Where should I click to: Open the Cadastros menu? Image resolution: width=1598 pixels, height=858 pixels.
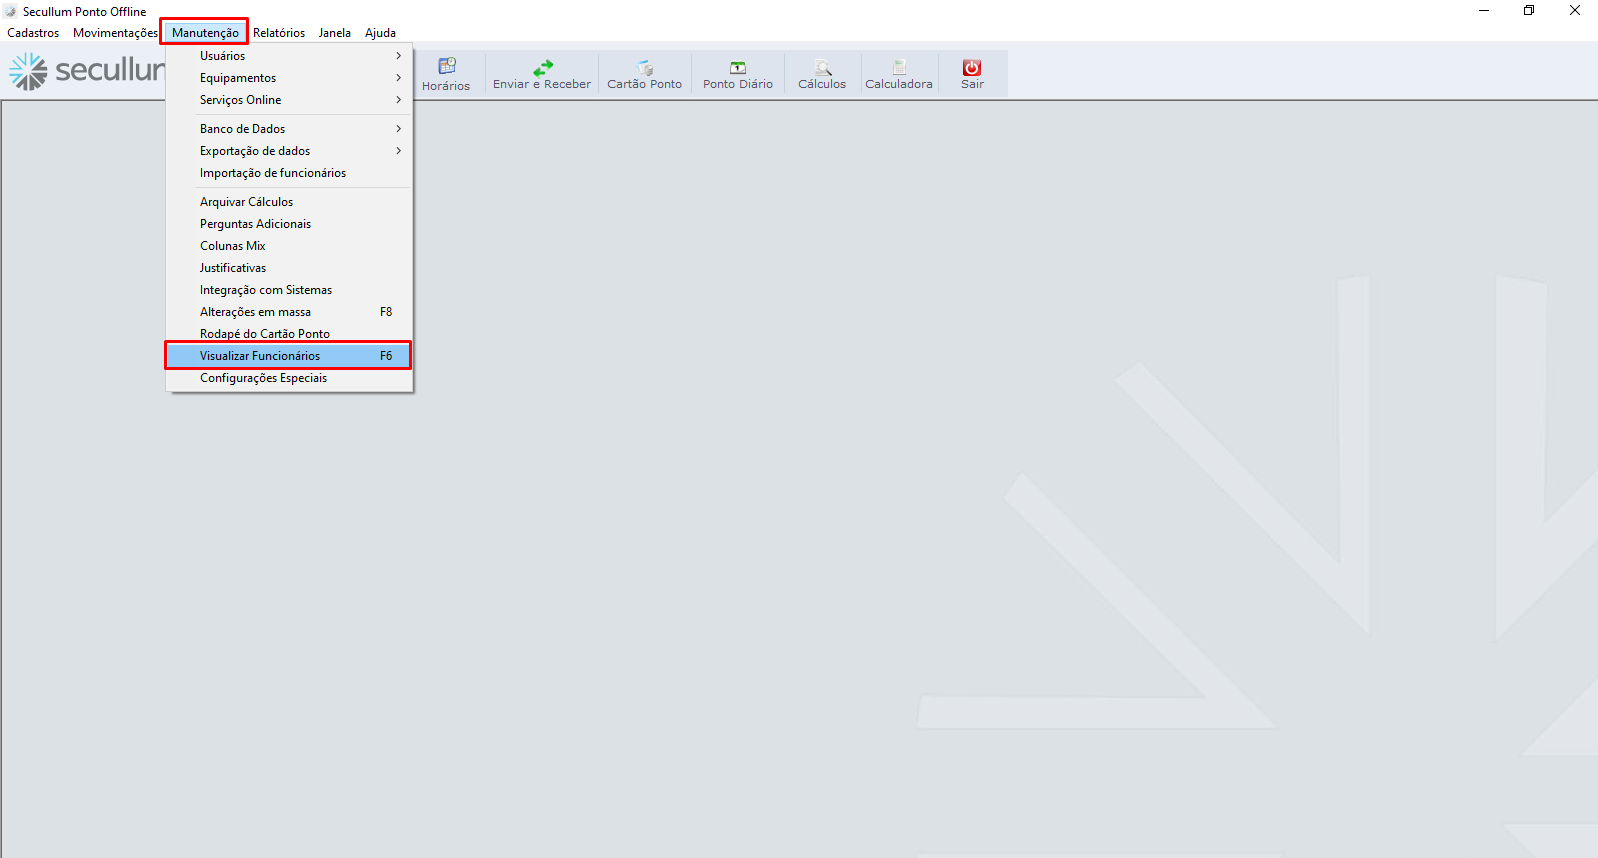[33, 33]
